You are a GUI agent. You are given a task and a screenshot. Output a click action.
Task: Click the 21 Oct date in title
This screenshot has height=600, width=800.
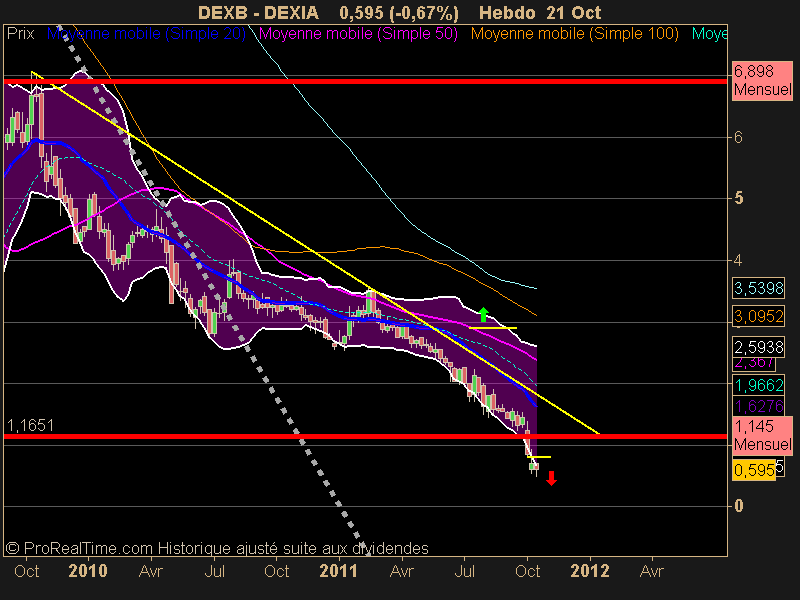573,12
